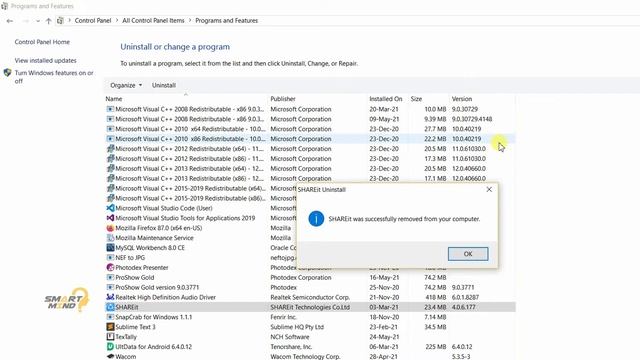Screen dimensions: 640x360
Task: Go back with the back arrow
Action: (10, 21)
